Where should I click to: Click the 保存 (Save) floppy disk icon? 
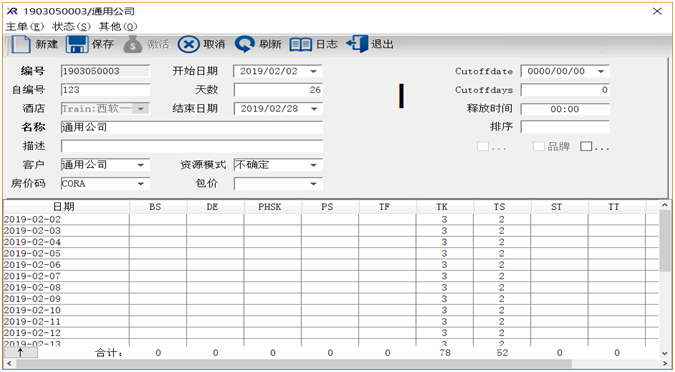click(77, 44)
